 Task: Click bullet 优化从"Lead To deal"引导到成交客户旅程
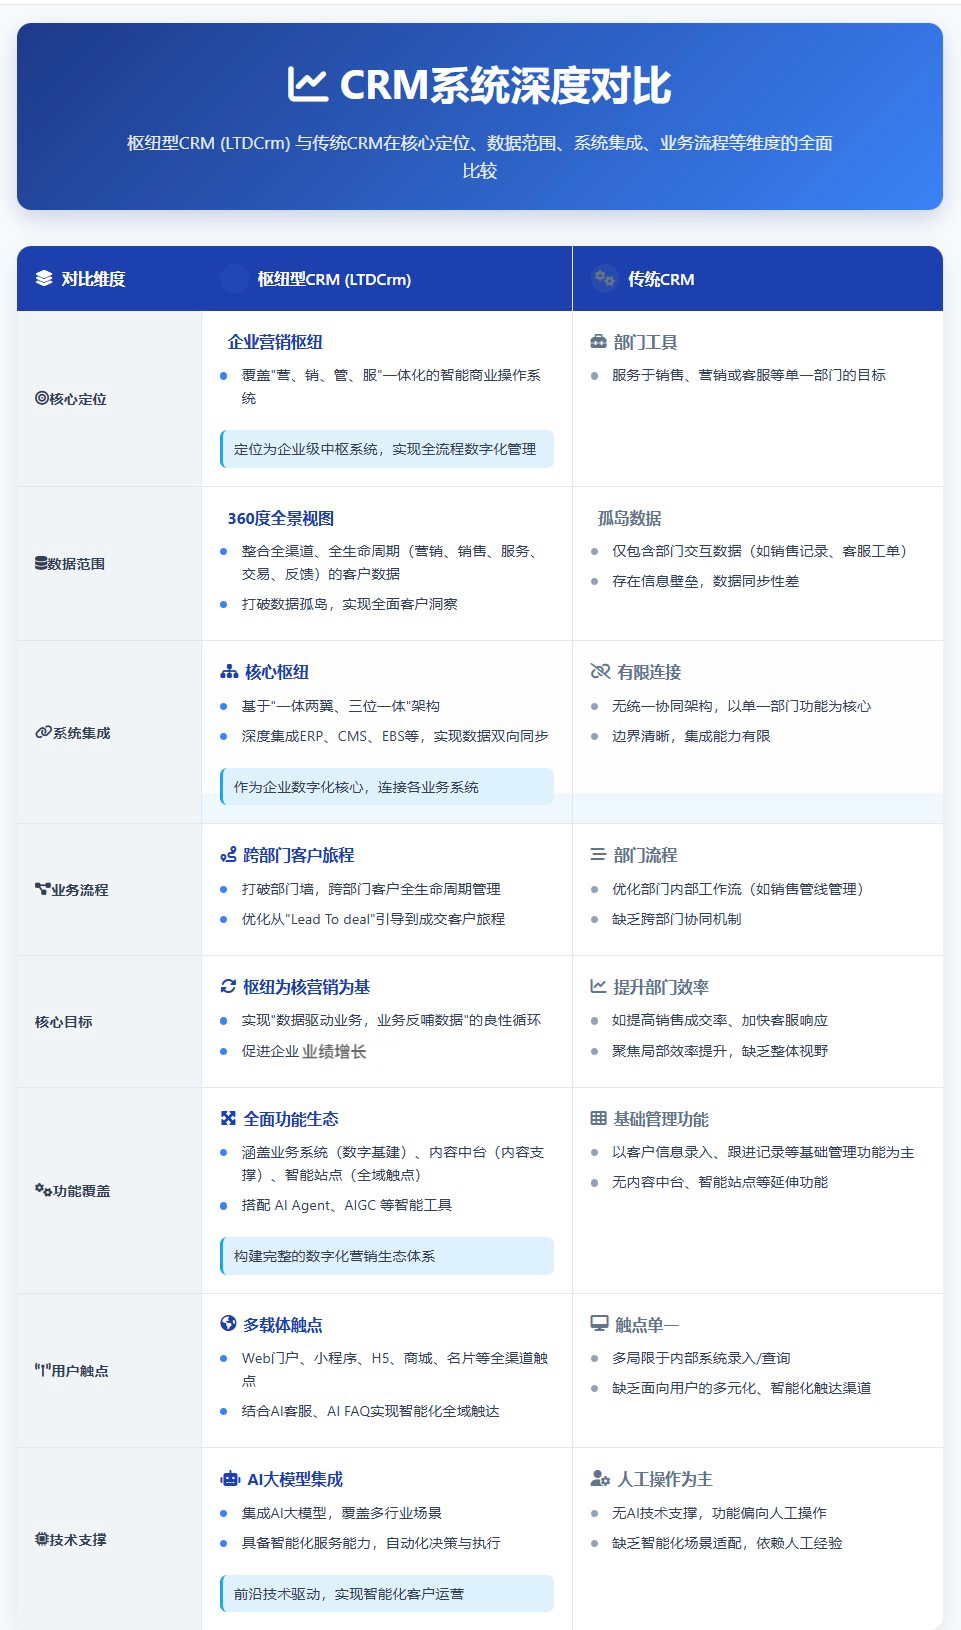pyautogui.click(x=373, y=919)
